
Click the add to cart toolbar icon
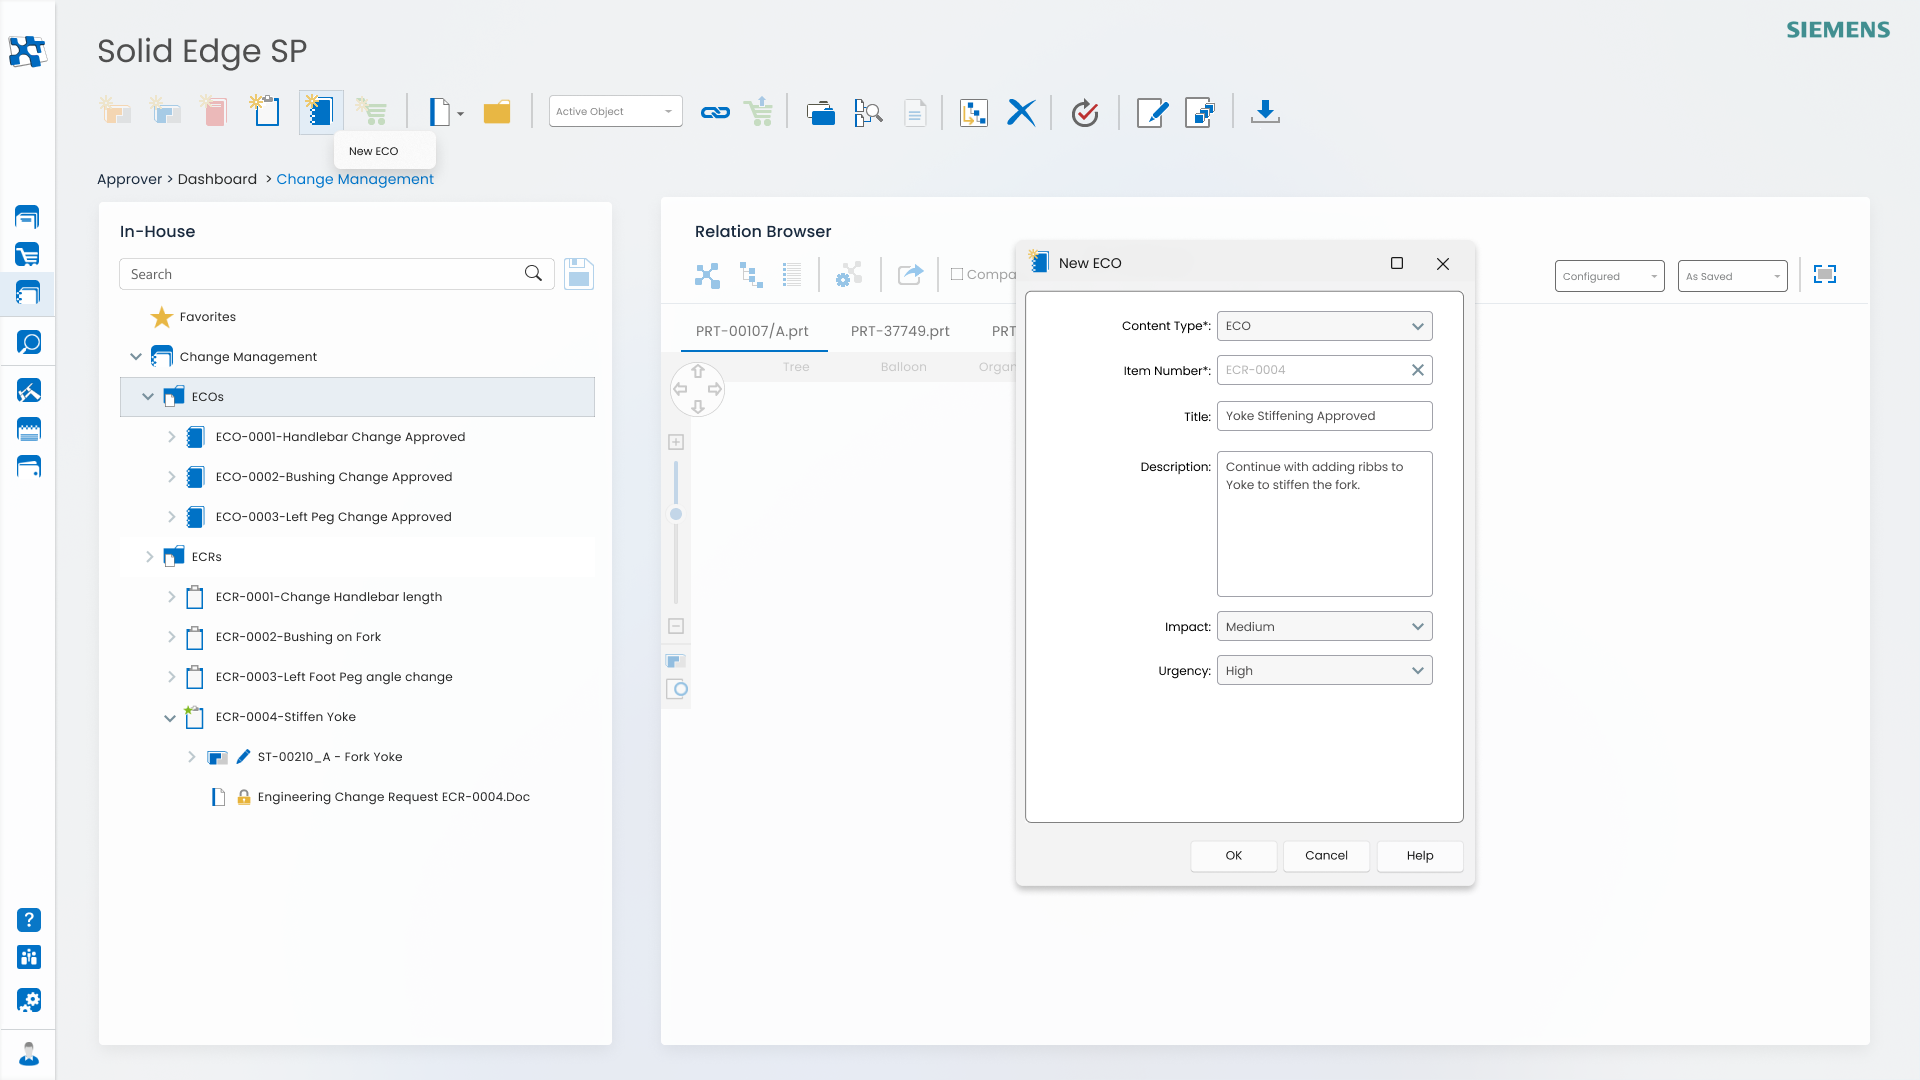759,111
